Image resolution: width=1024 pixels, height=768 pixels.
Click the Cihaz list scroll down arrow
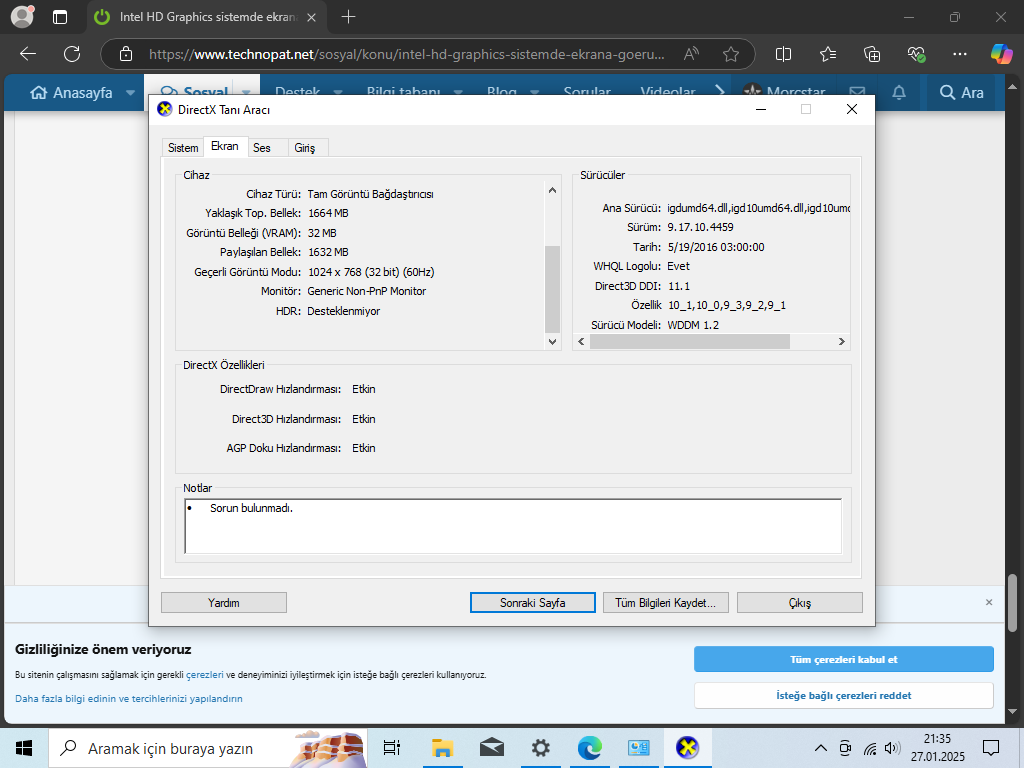(x=552, y=342)
